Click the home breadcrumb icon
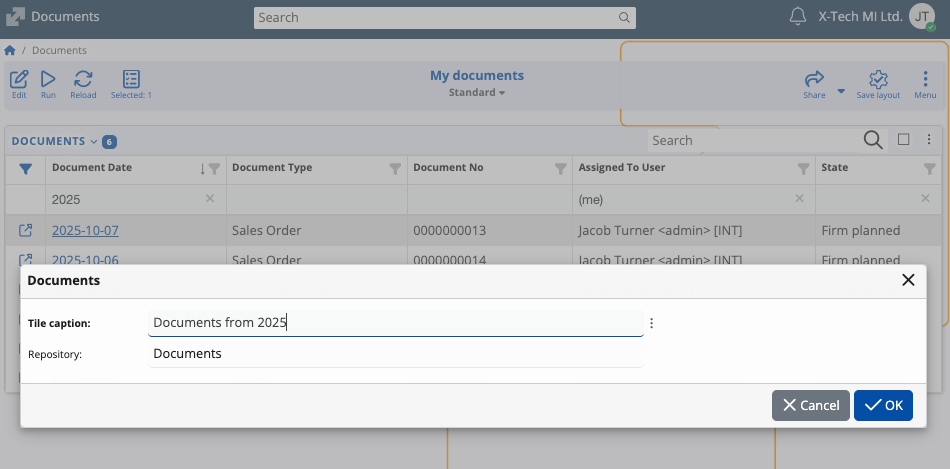This screenshot has height=469, width=950. (x=10, y=50)
